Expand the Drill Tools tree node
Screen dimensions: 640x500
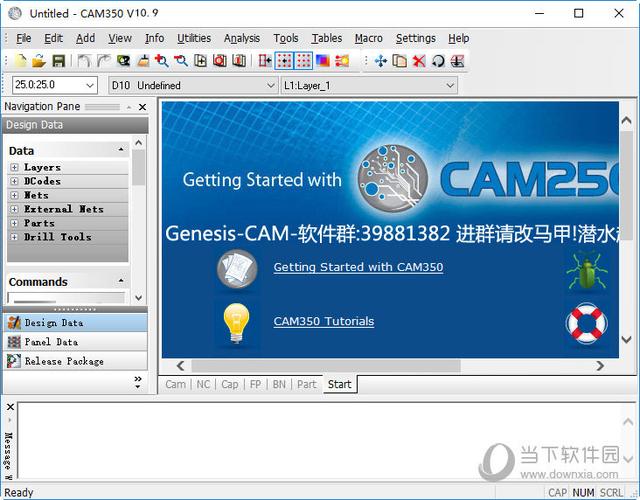click(x=14, y=237)
